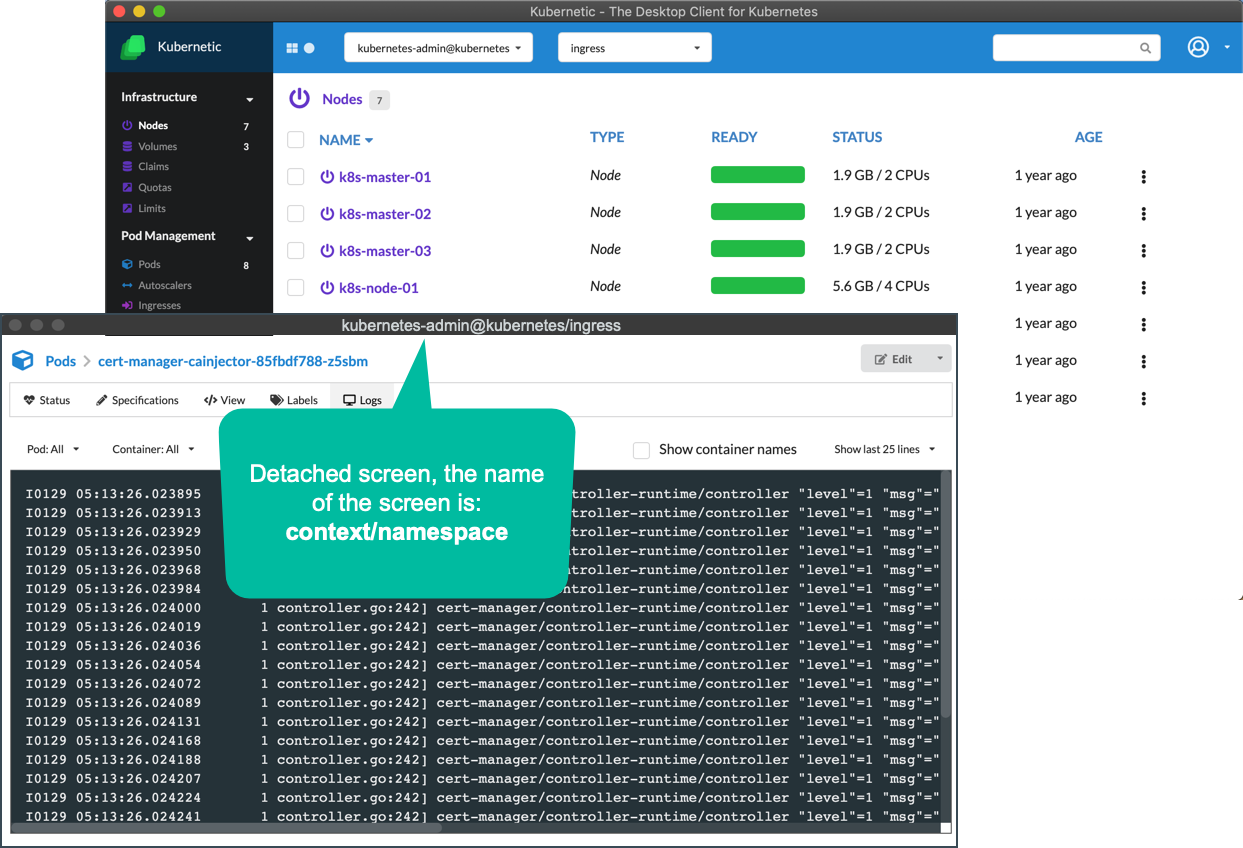Click the Pods sidebar cube icon
Image resolution: width=1243 pixels, height=848 pixels.
[127, 265]
